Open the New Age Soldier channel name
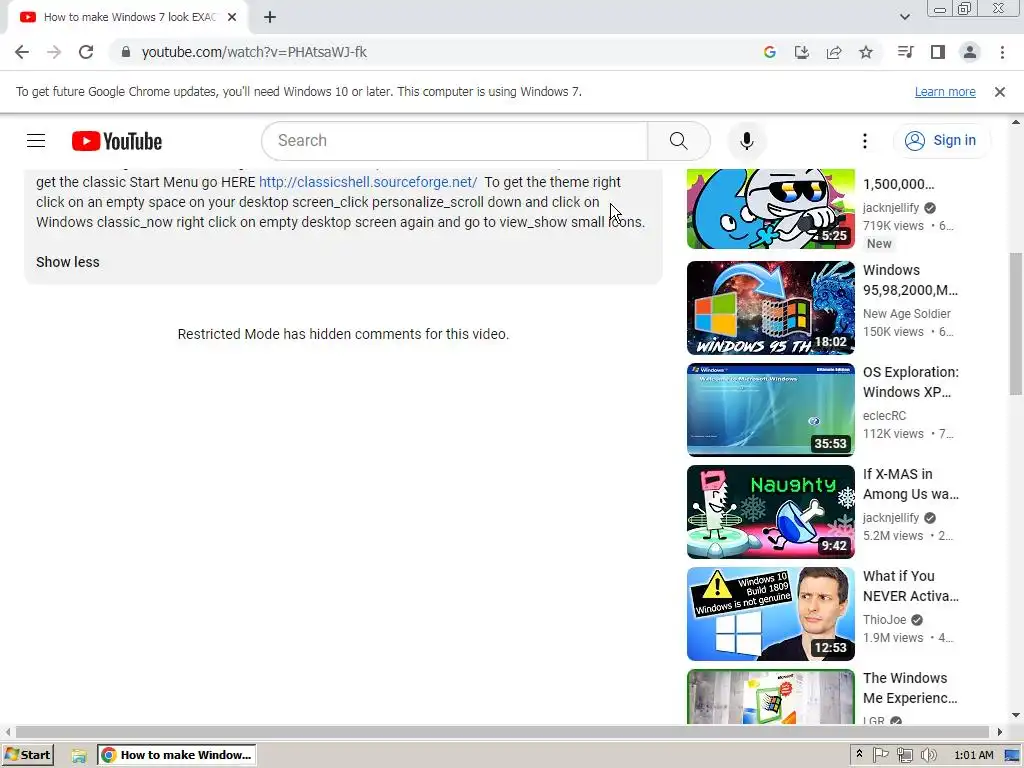Image resolution: width=1024 pixels, height=768 pixels. (906, 313)
